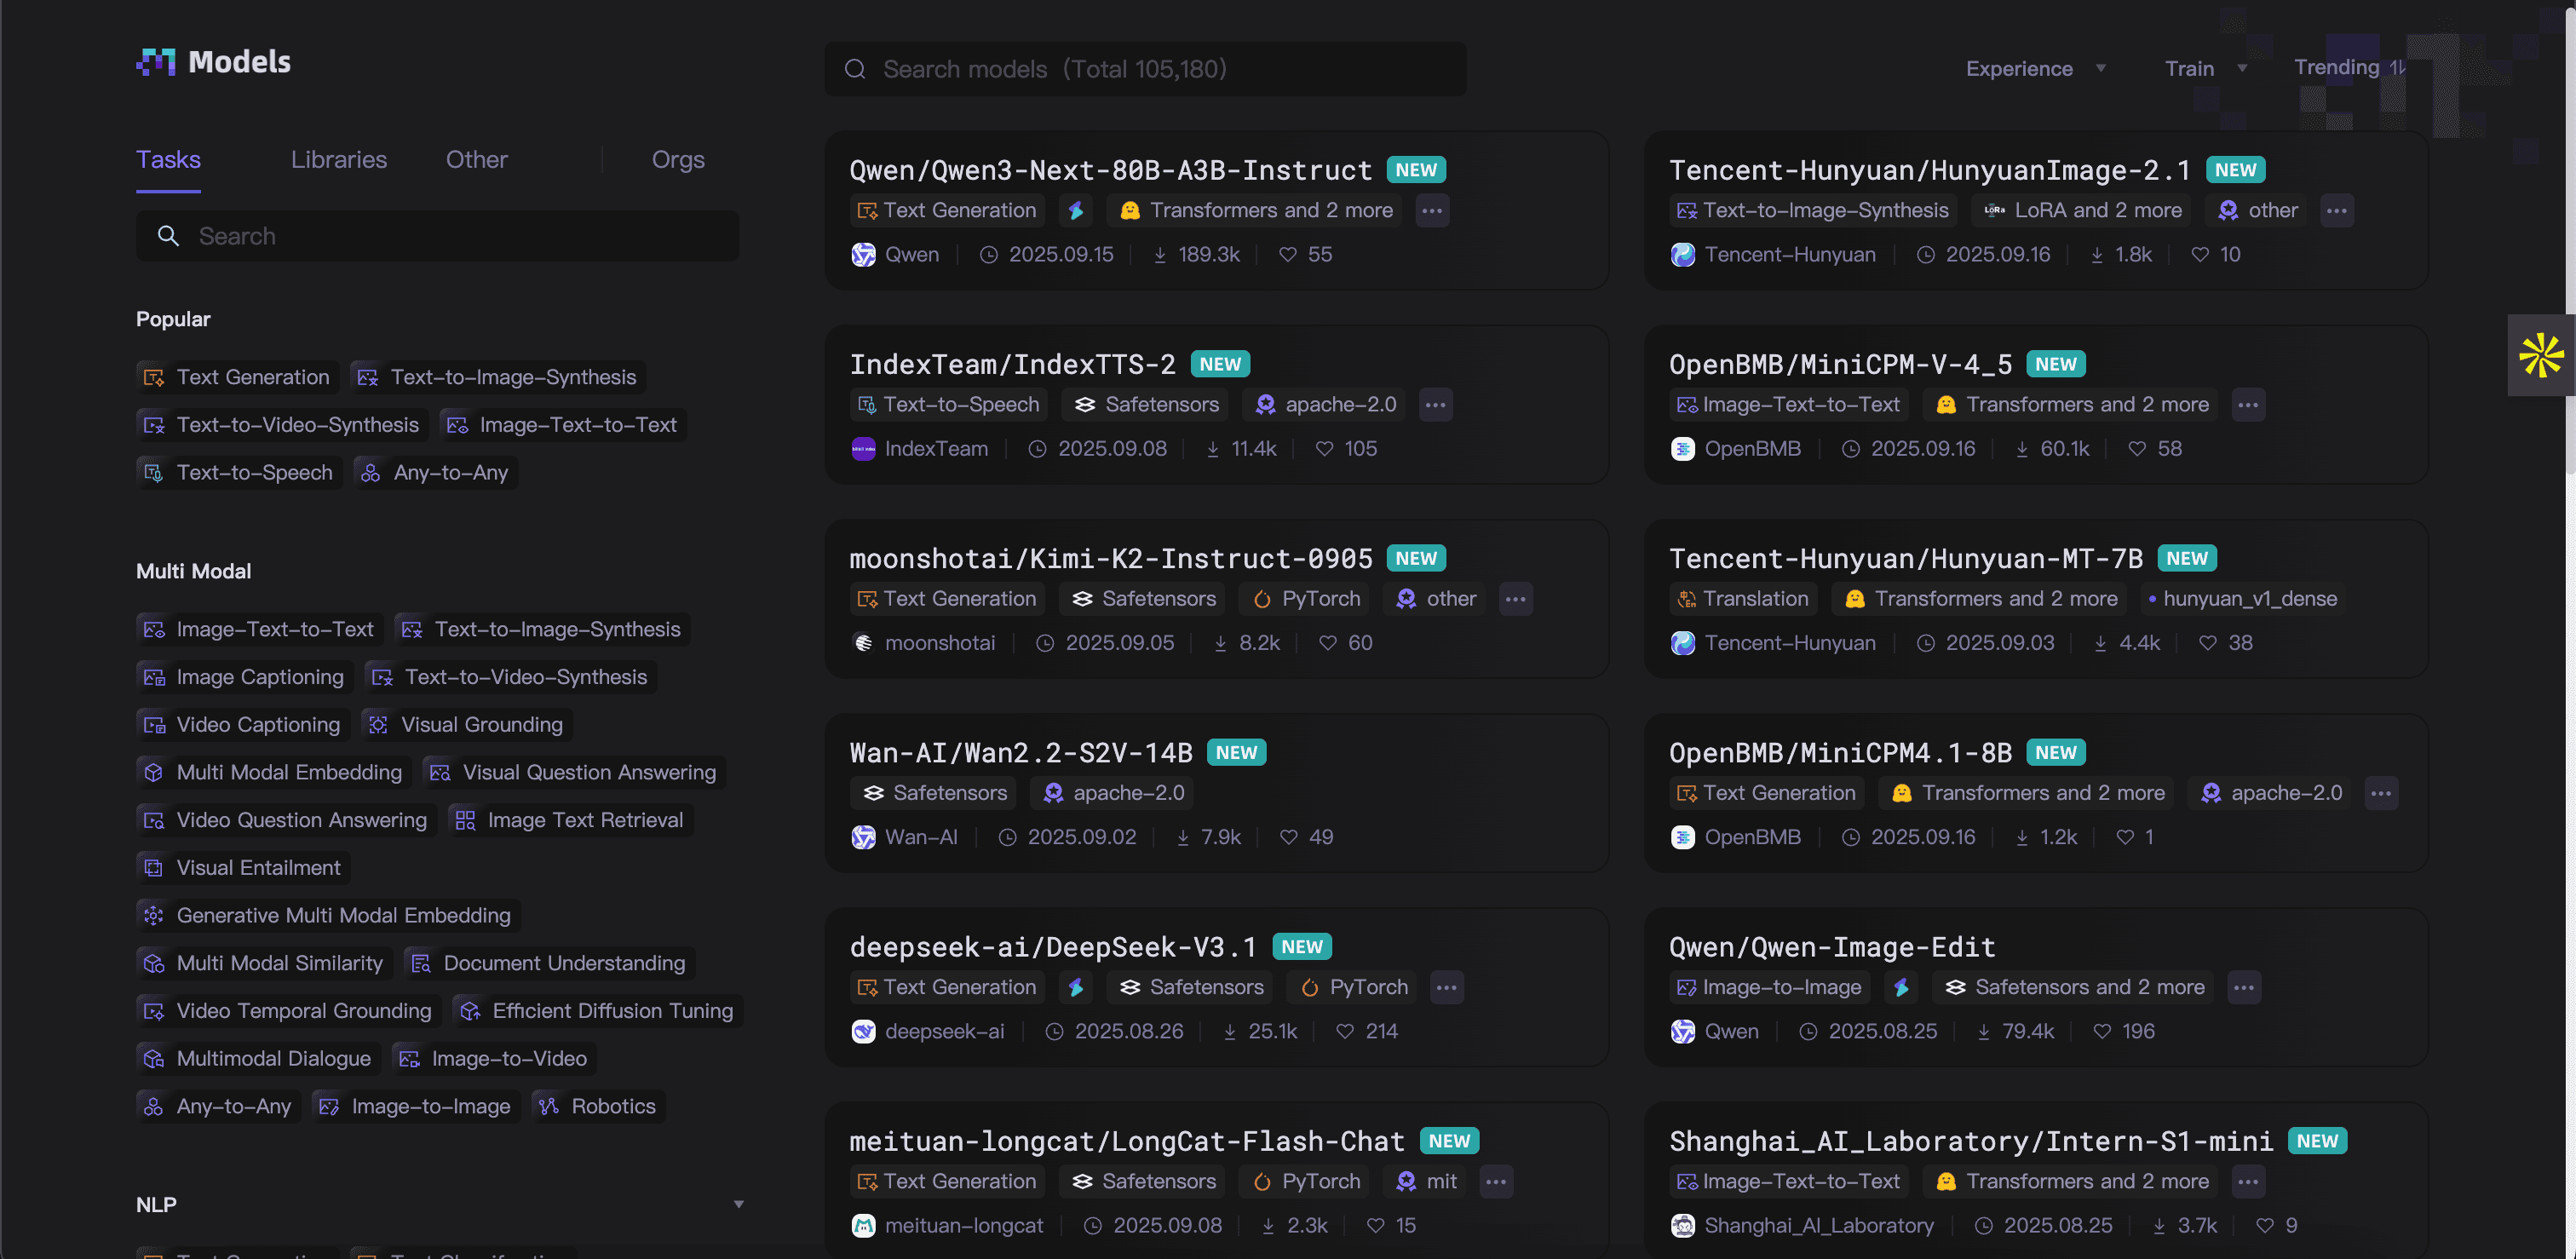Image resolution: width=2576 pixels, height=1259 pixels.
Task: Click the moonshotai organization avatar
Action: [x=863, y=642]
